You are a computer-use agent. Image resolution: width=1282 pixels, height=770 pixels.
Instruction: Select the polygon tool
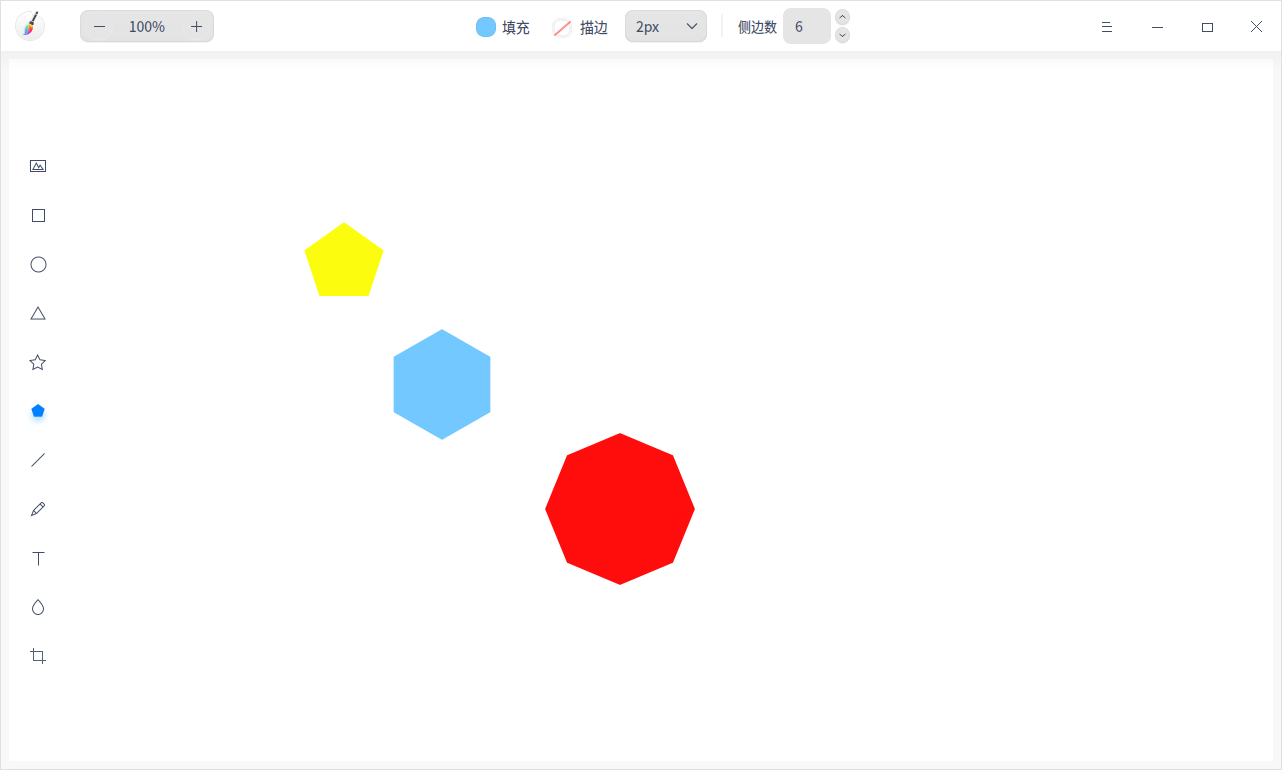[38, 411]
